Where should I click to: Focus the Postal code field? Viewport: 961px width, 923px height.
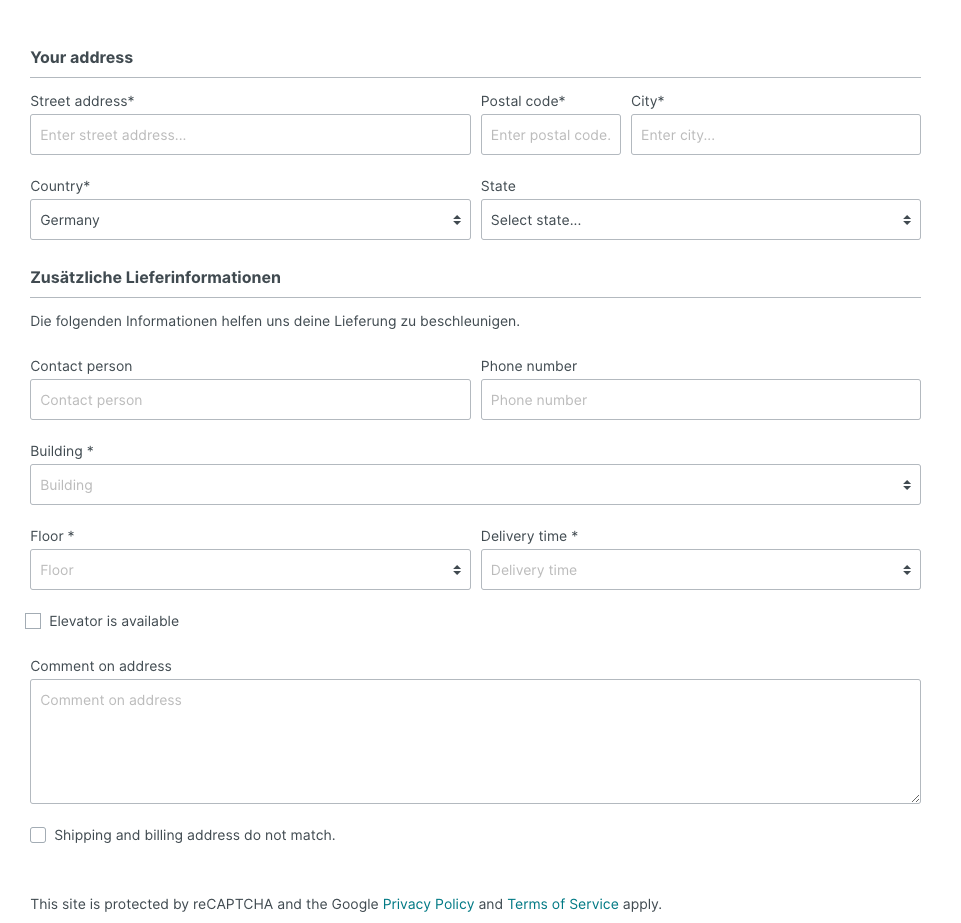point(550,134)
